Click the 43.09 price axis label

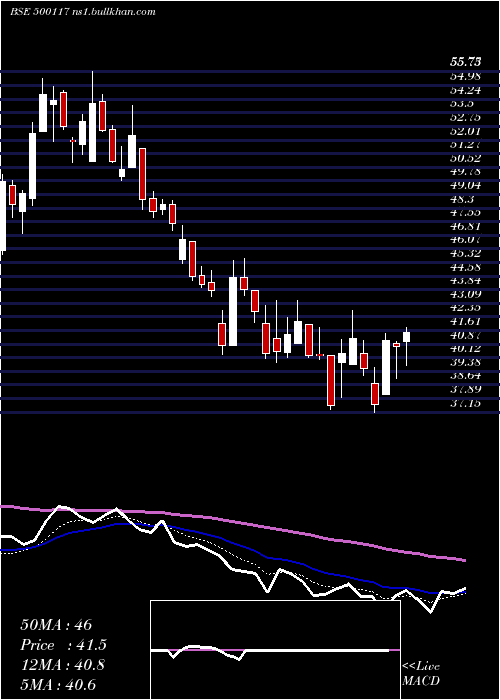tap(465, 294)
